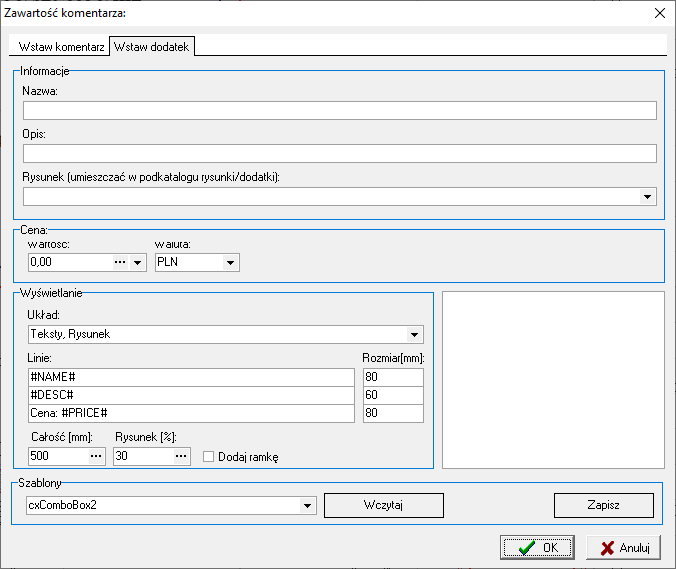Click the size field showing 60
Viewport: 676px width, 569px height.
click(x=393, y=395)
